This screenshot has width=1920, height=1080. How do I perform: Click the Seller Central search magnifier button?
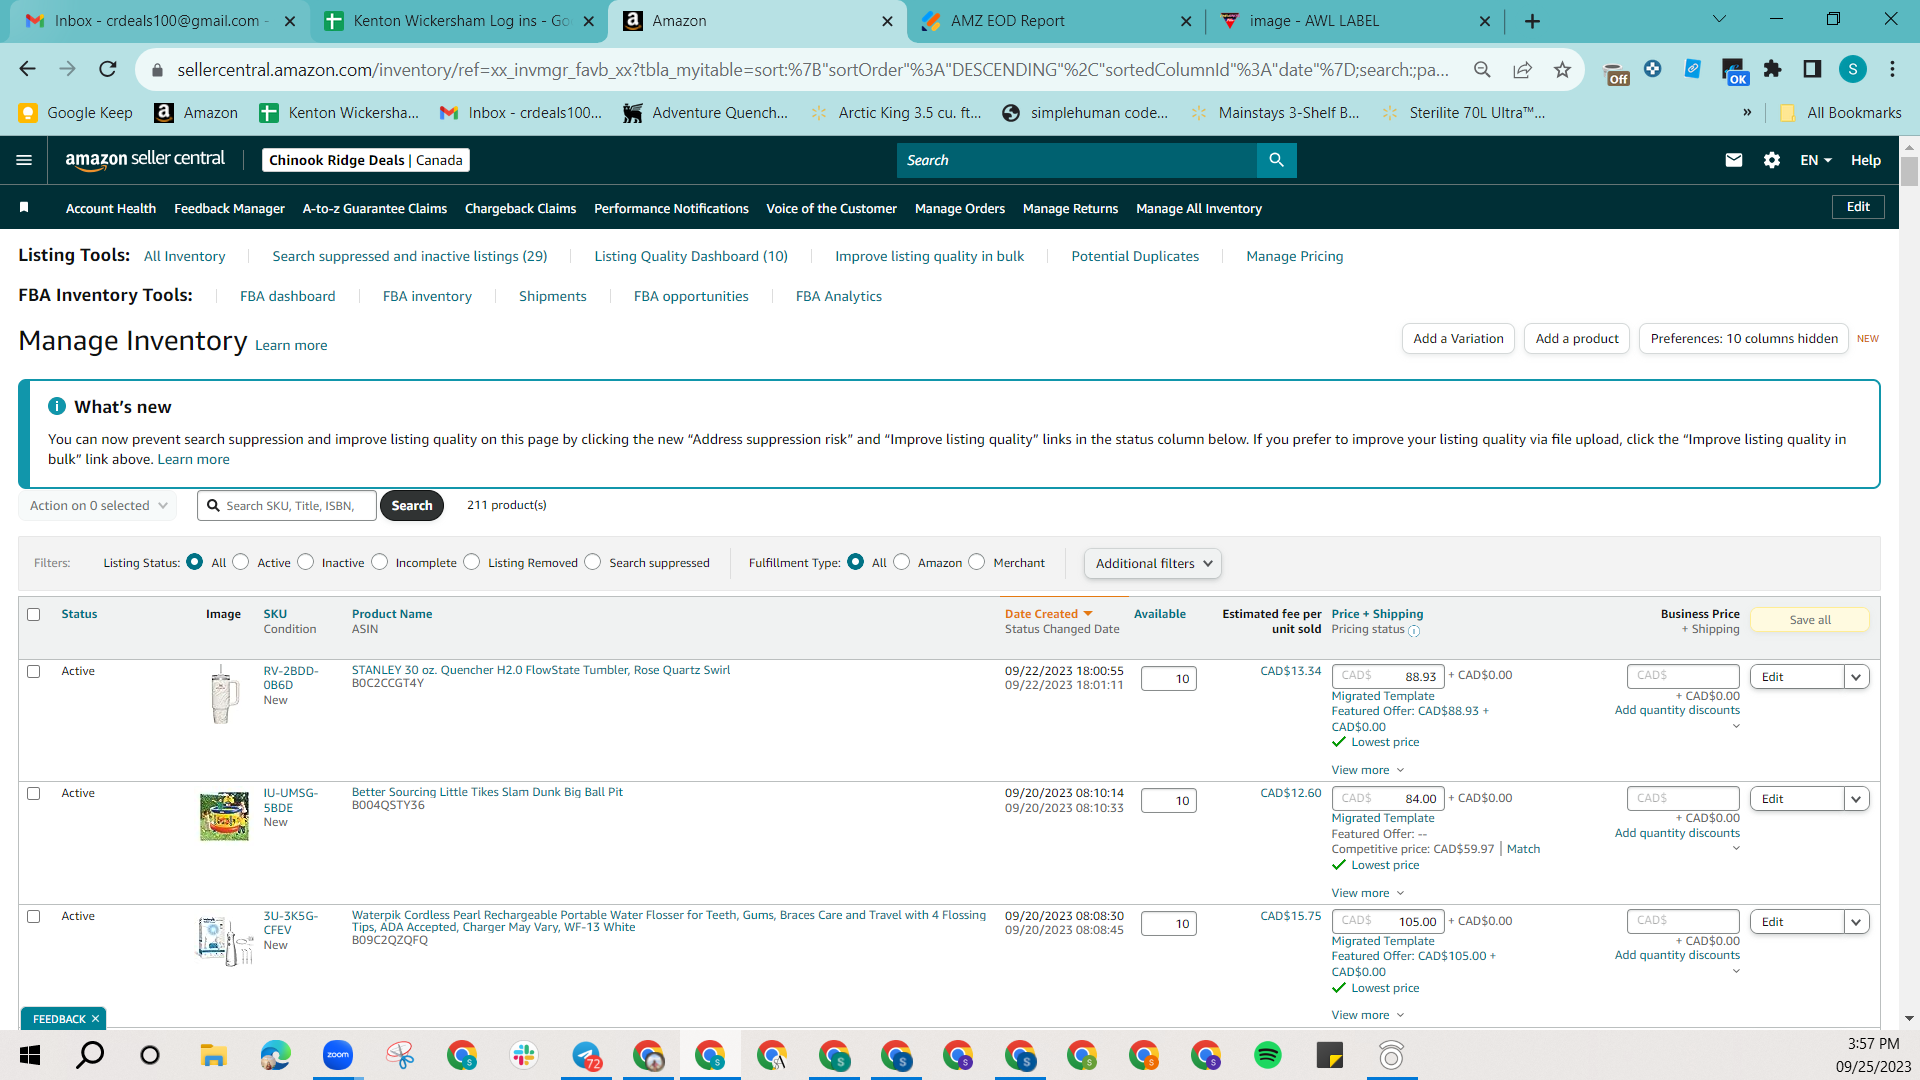(x=1276, y=160)
